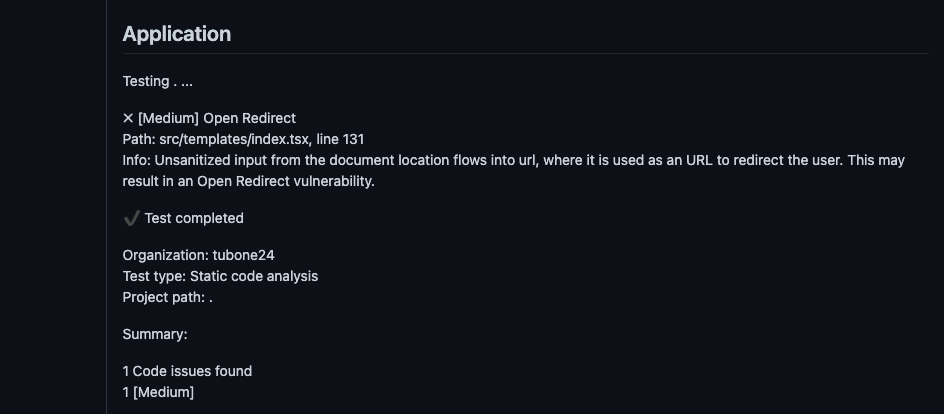Click '1 Code issues found' text

coord(187,371)
